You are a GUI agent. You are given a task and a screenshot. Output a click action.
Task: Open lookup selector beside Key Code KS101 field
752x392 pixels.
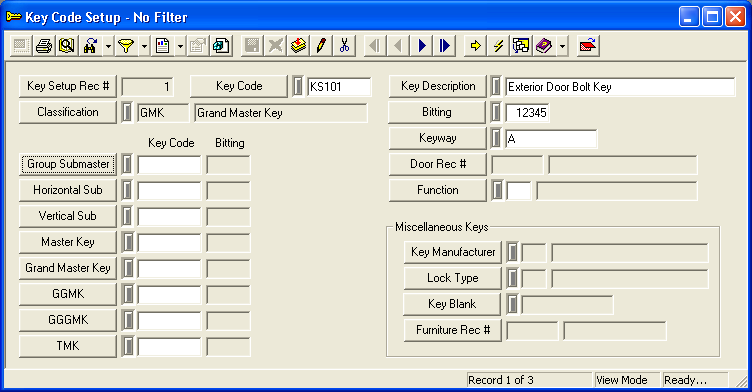298,87
